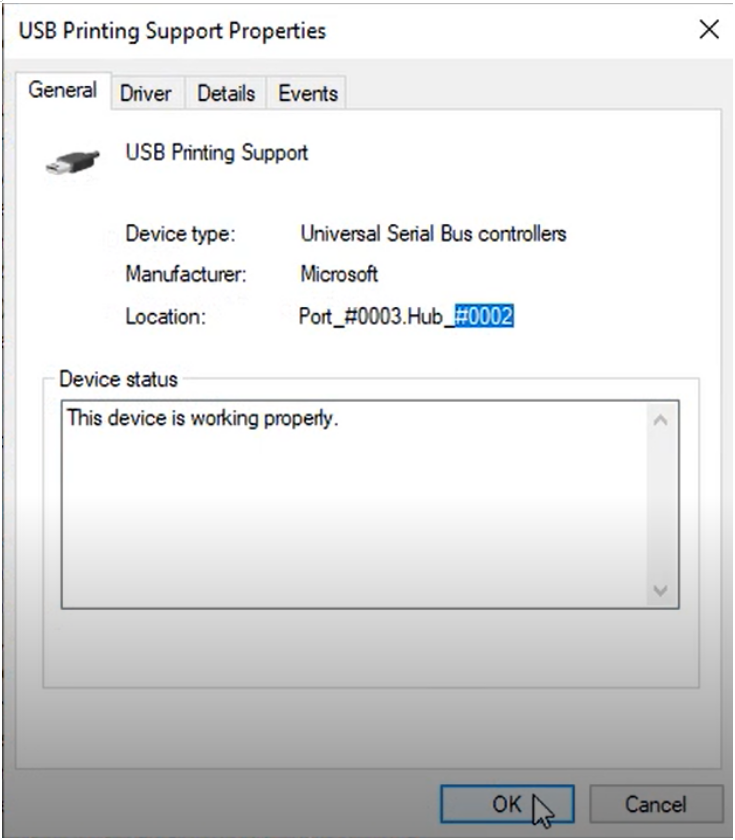735x840 pixels.
Task: Click the USB Printing Support device name
Action: coord(217,153)
